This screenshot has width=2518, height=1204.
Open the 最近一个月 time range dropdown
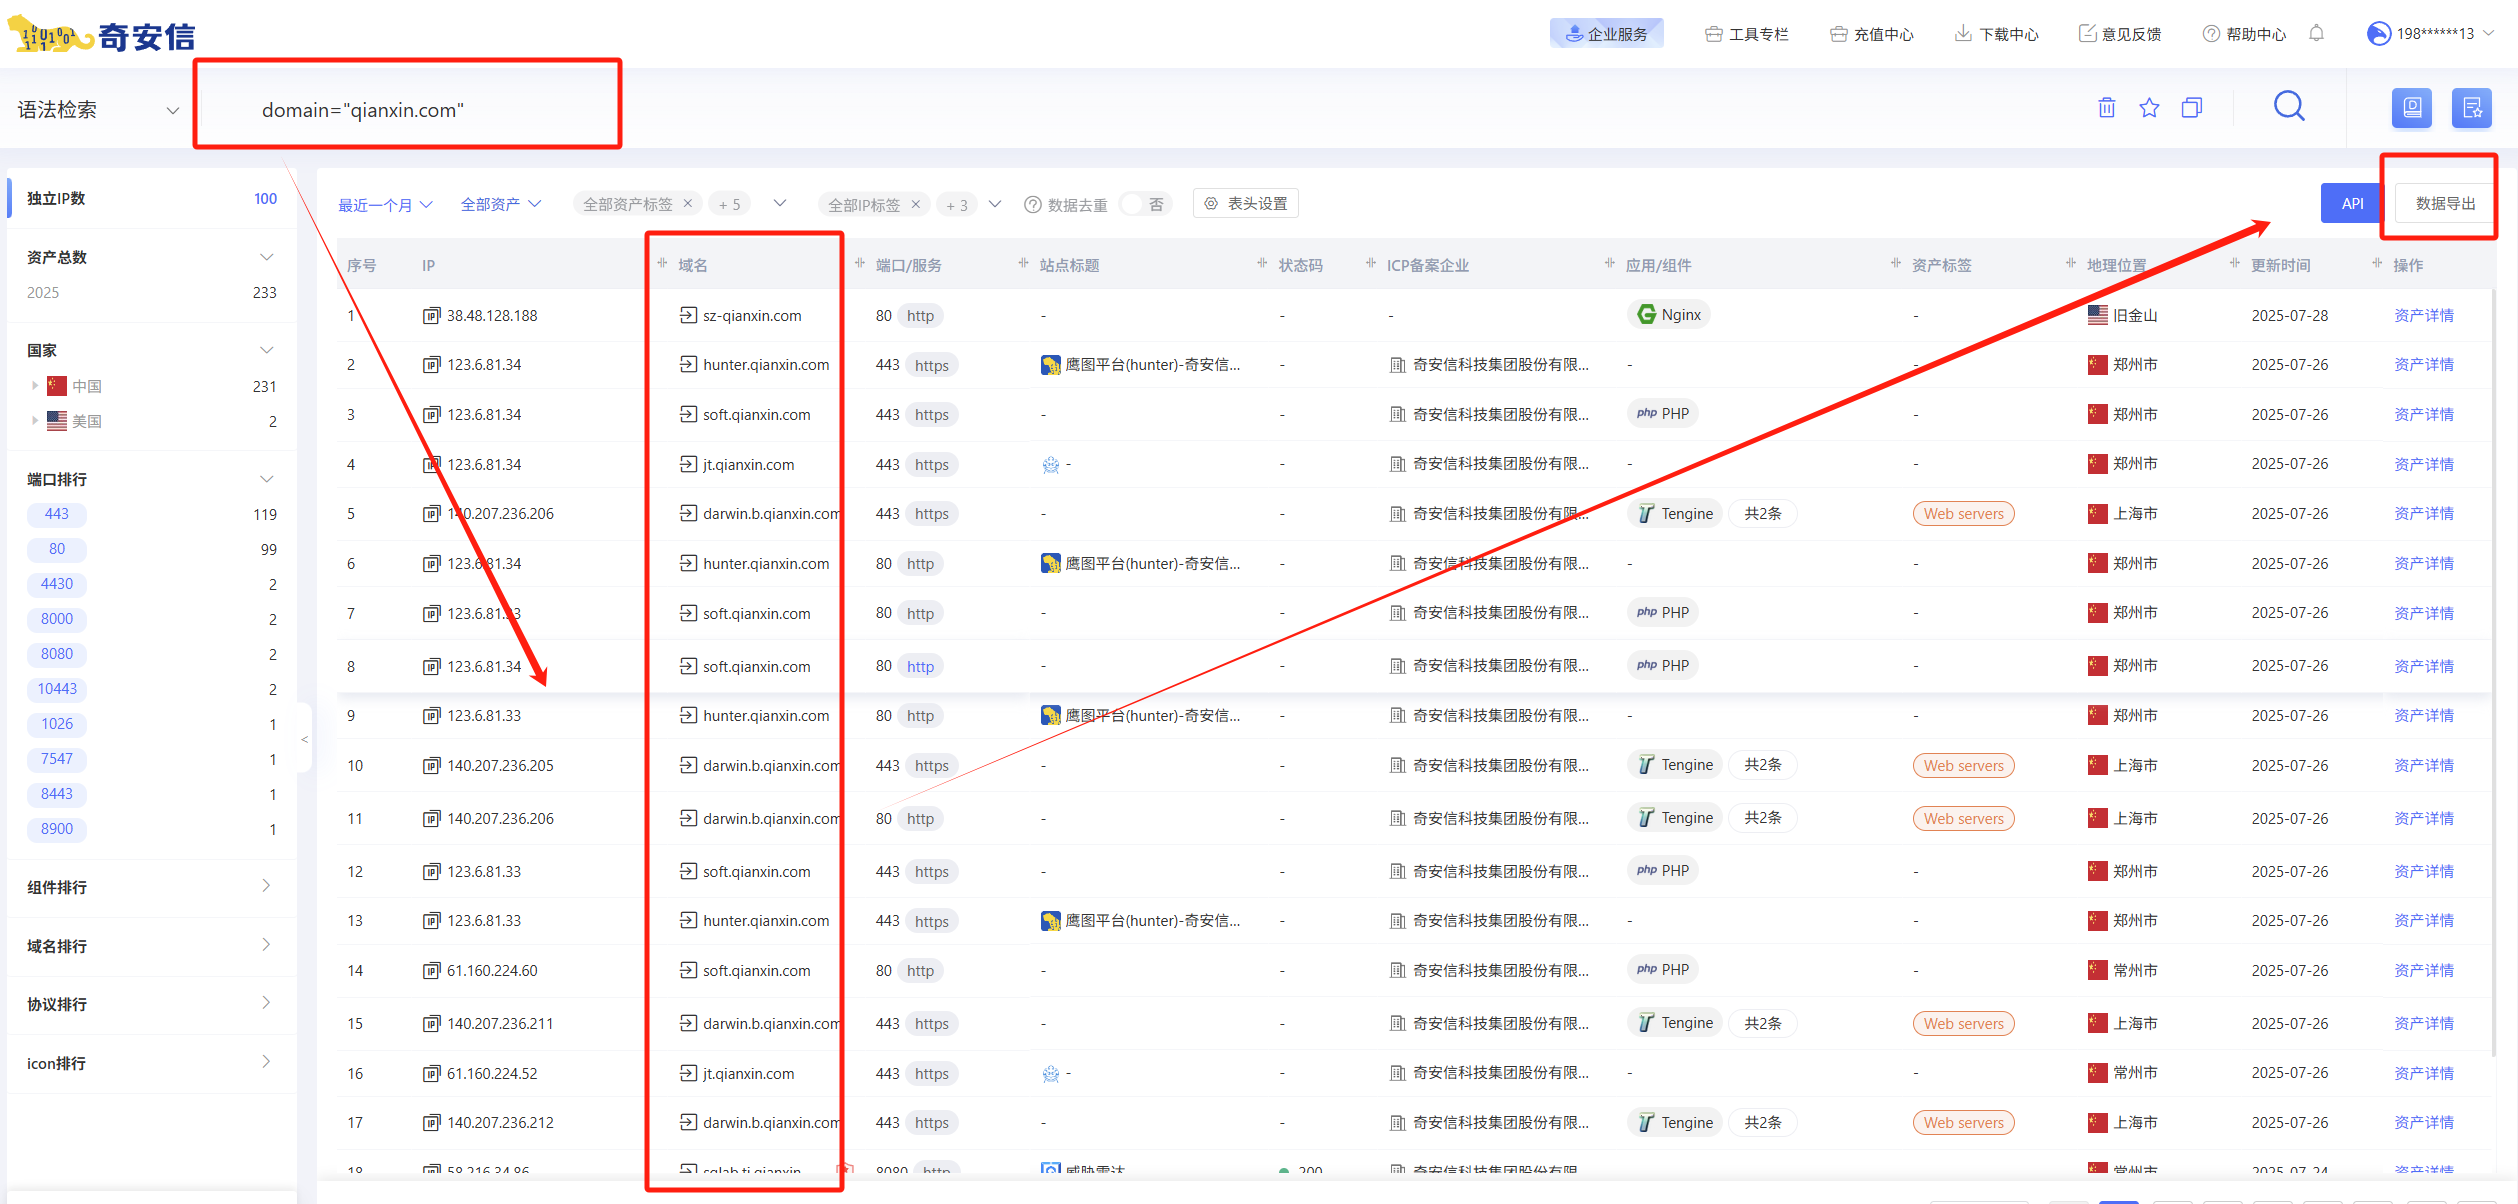pyautogui.click(x=385, y=205)
